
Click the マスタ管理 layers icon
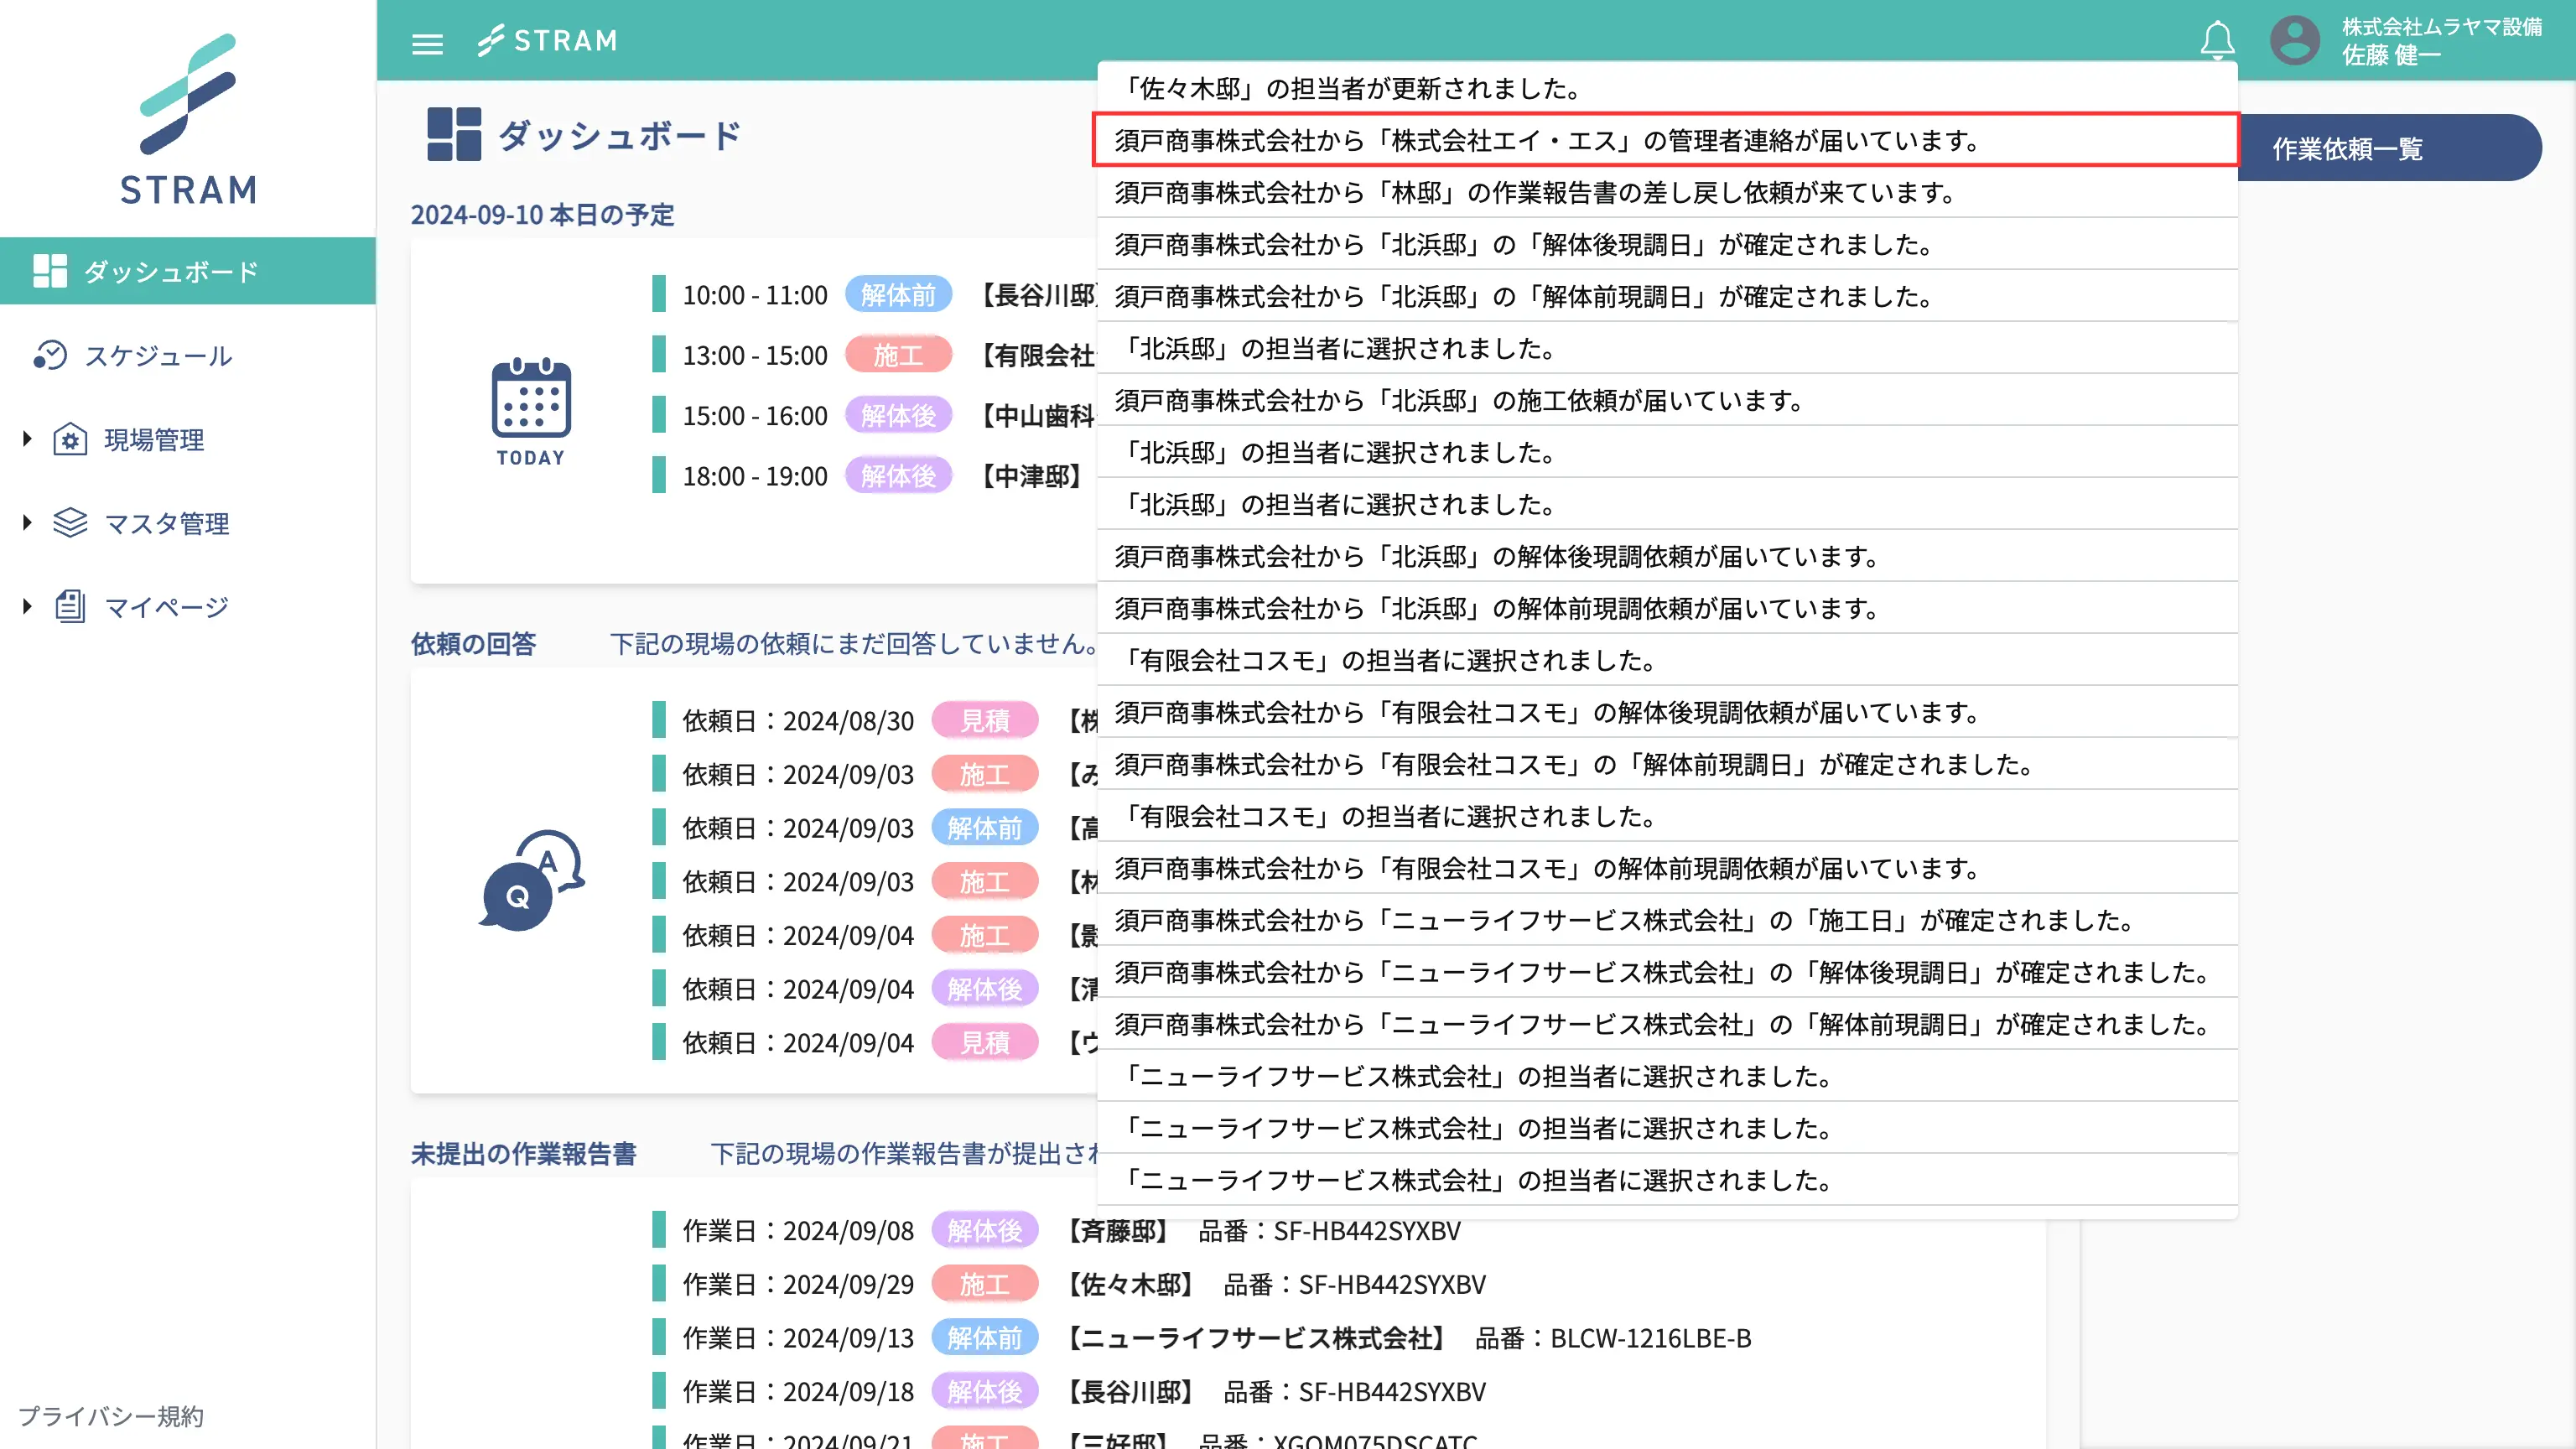coord(69,523)
